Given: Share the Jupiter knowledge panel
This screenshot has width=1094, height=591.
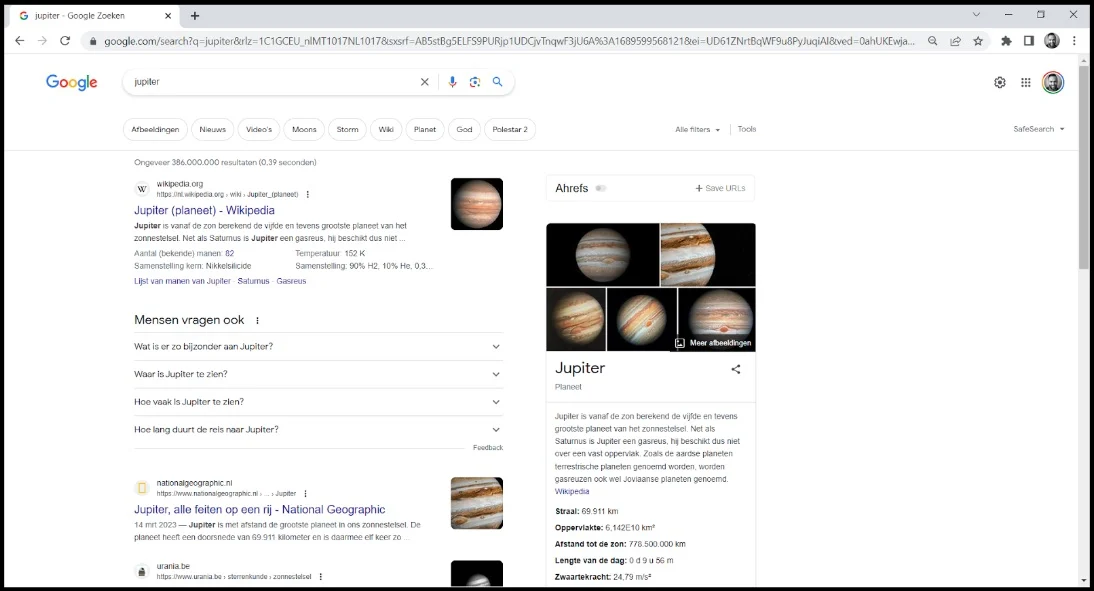Looking at the screenshot, I should point(735,369).
